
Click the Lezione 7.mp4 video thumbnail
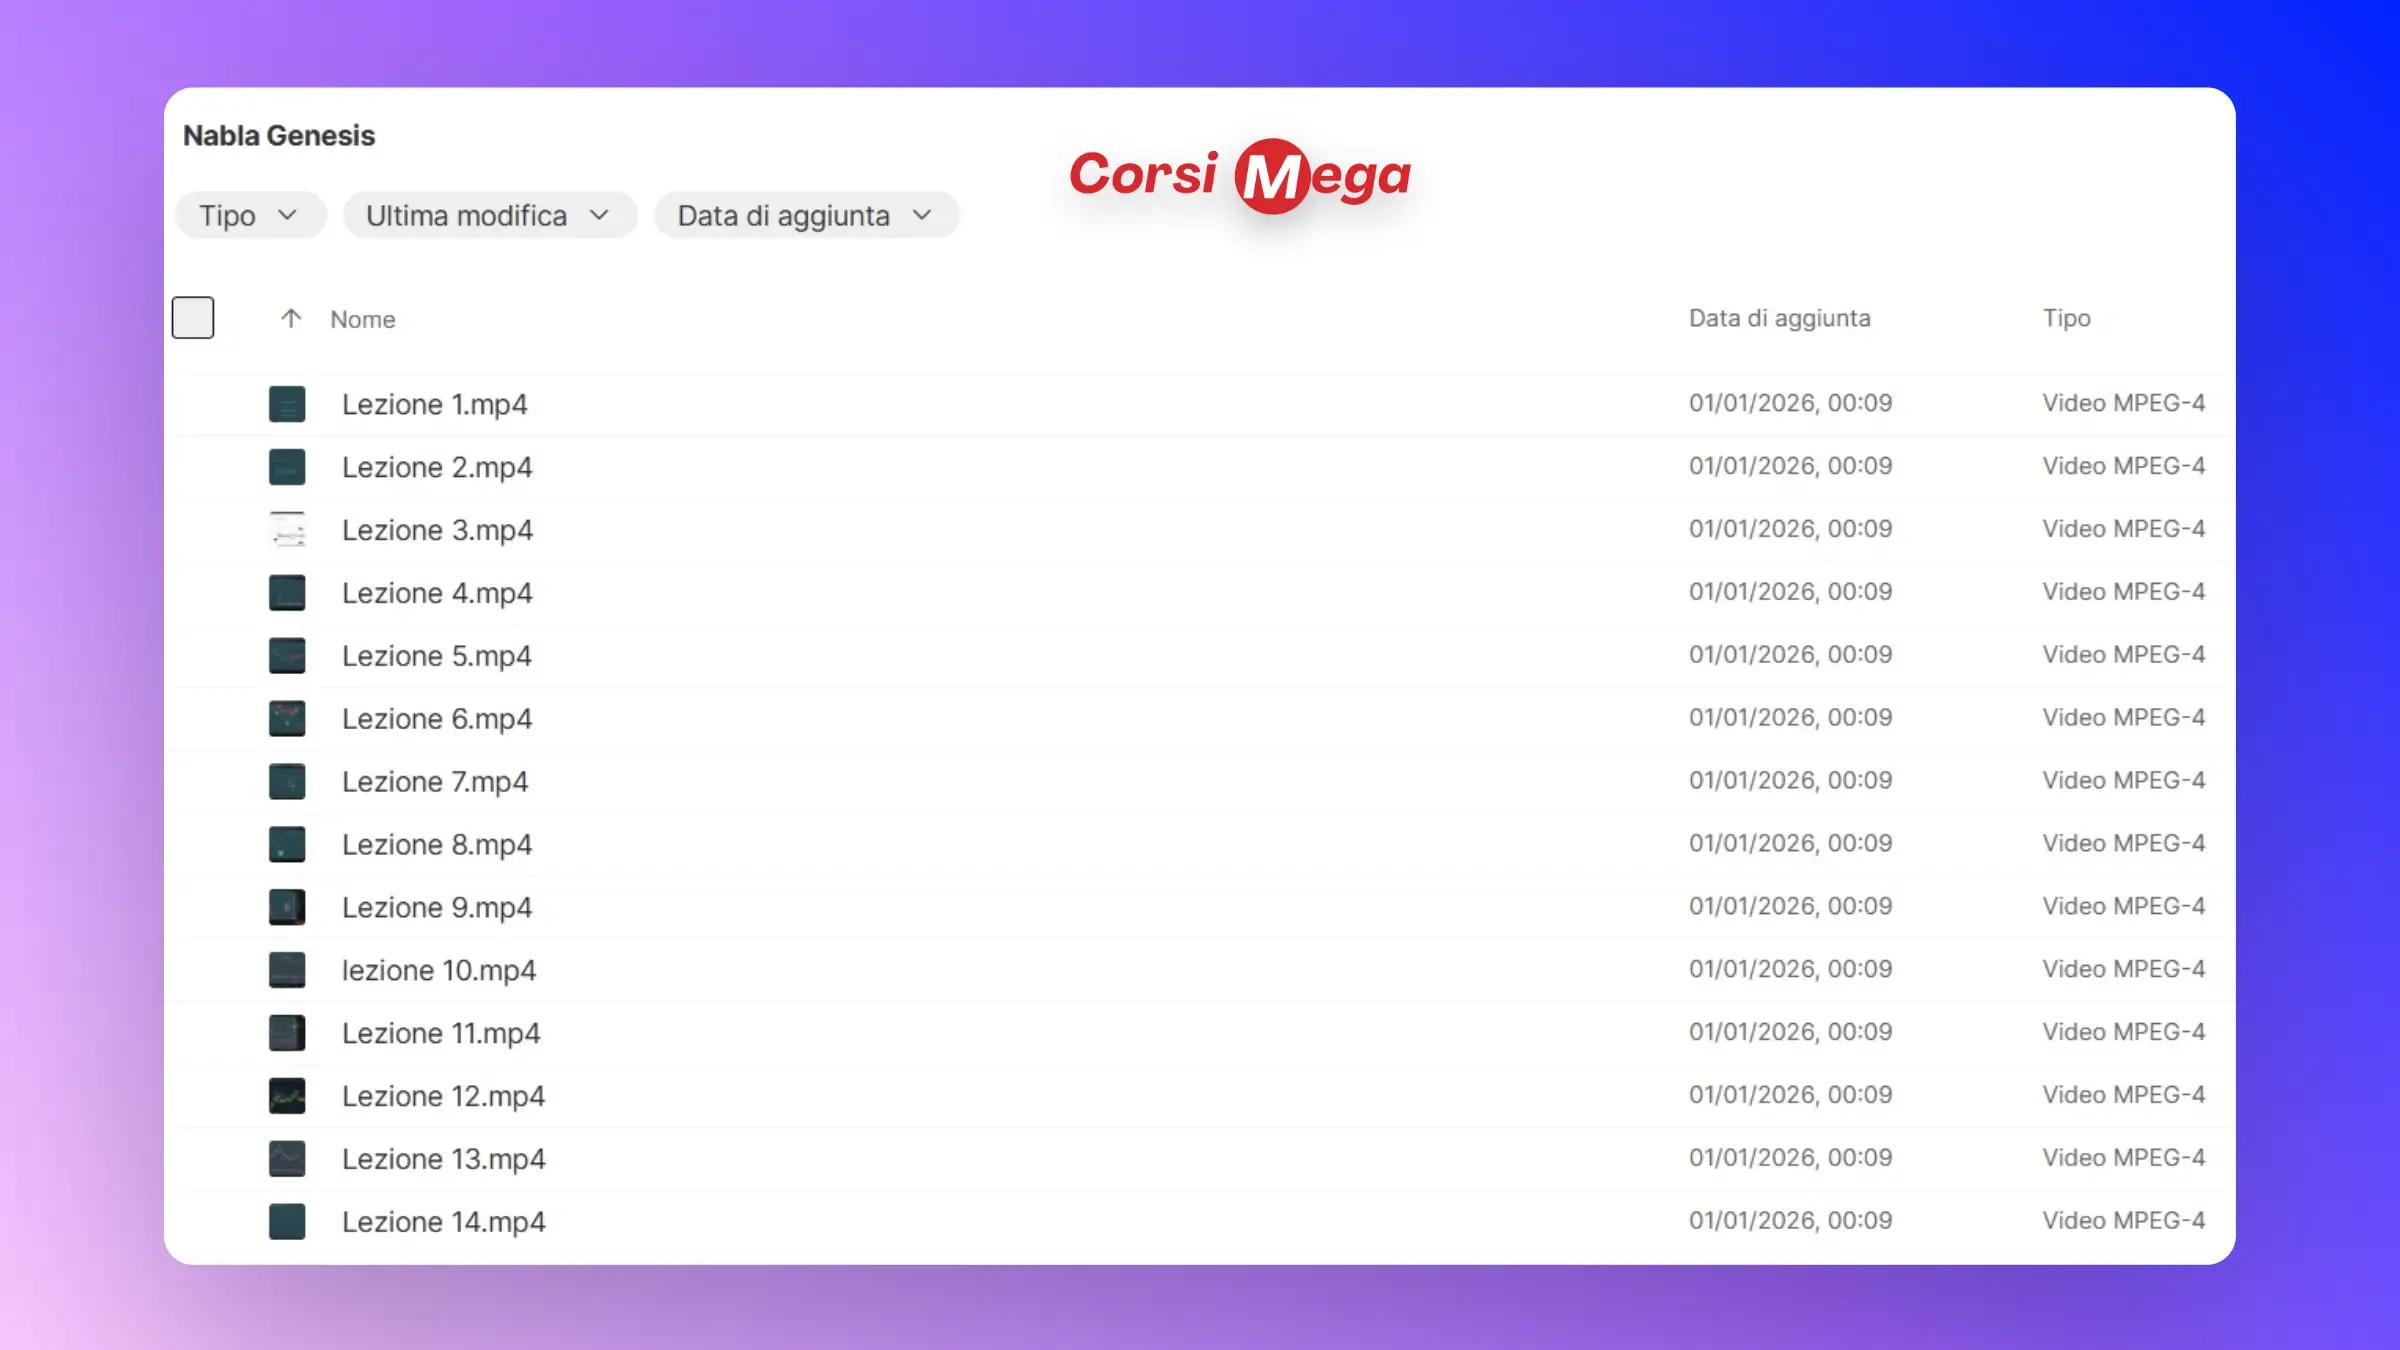pos(287,781)
